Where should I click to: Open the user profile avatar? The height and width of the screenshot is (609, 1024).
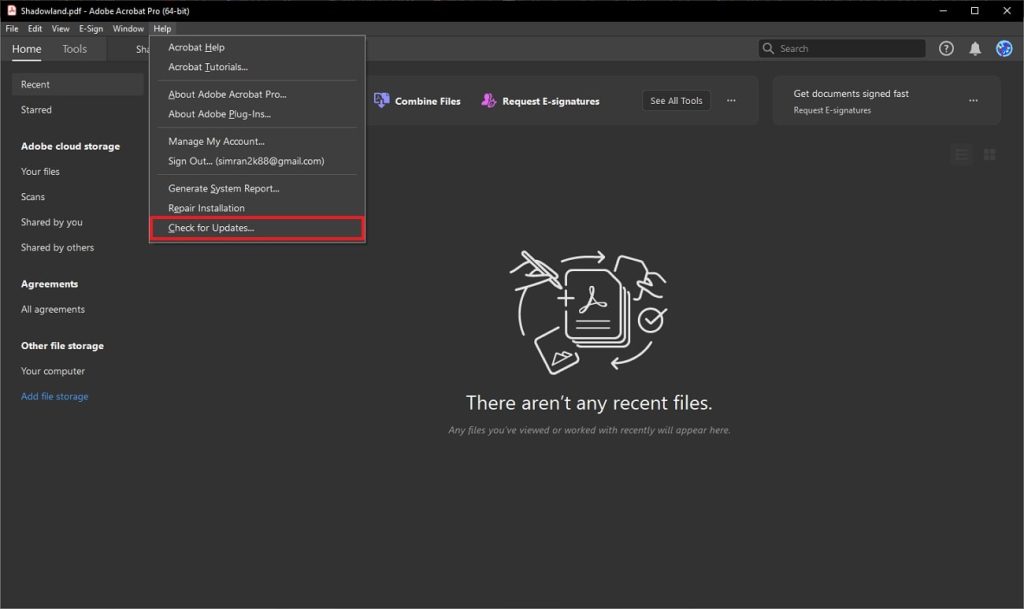1004,48
